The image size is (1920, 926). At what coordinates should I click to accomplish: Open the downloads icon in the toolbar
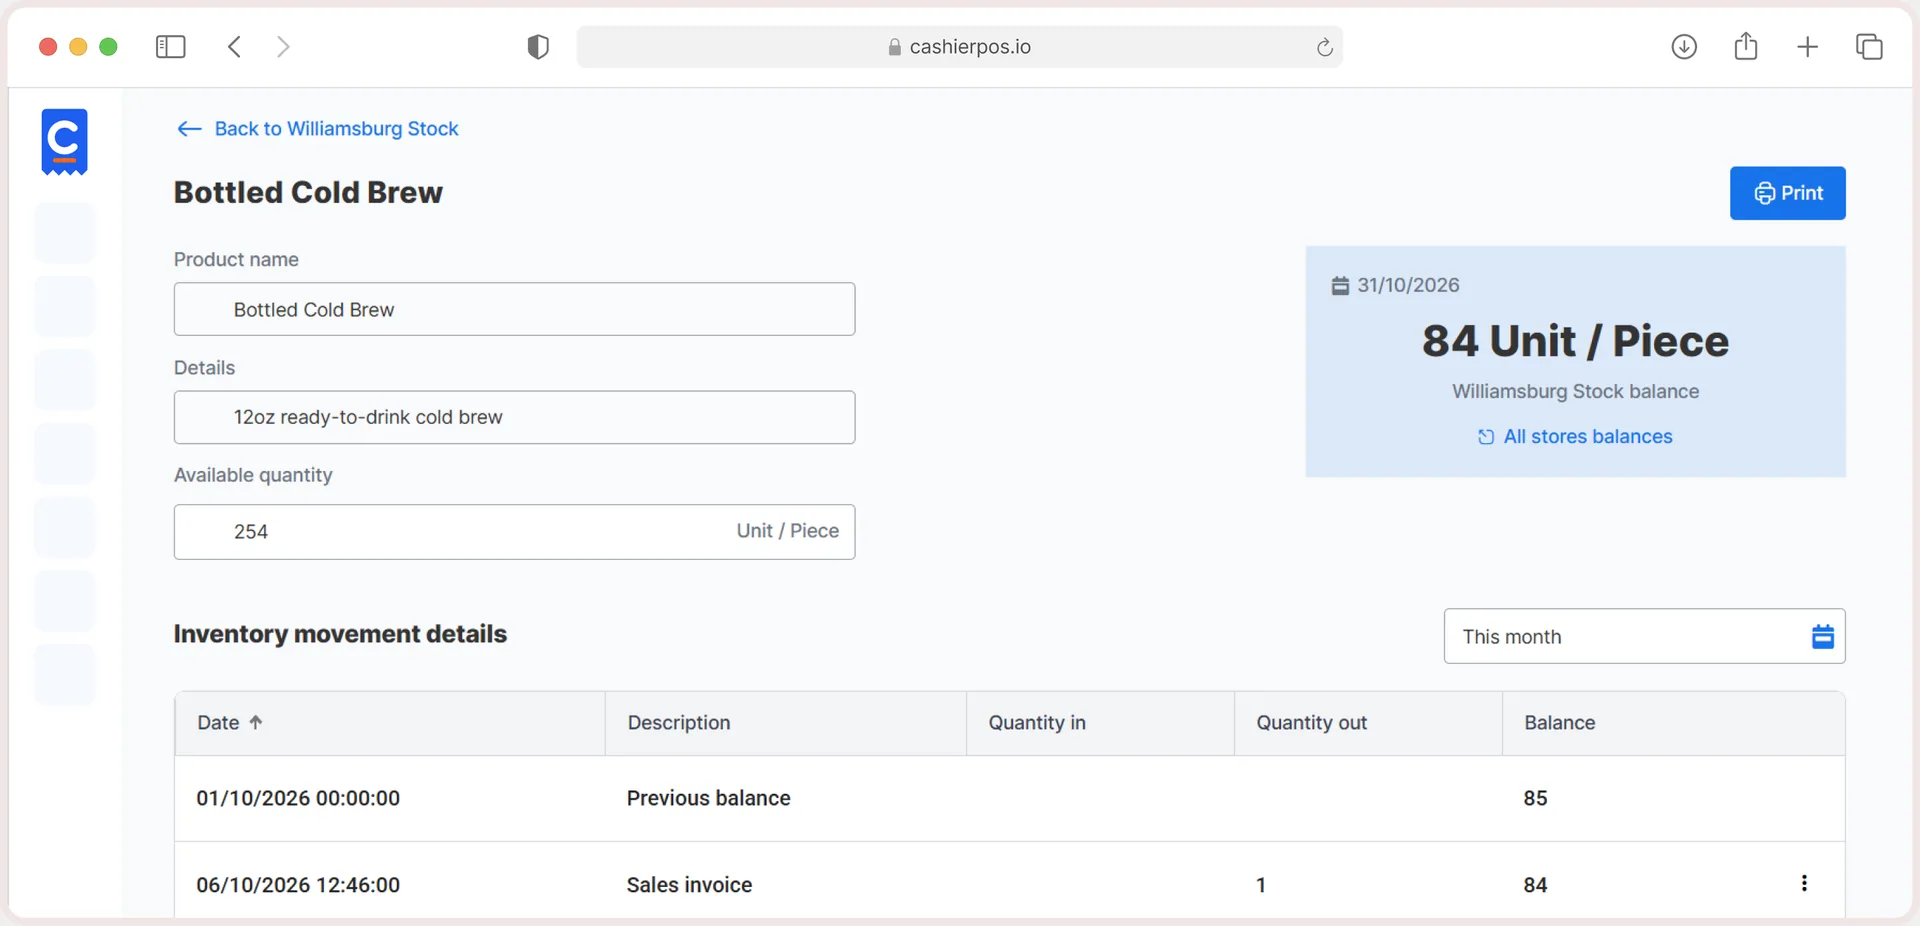[1684, 47]
